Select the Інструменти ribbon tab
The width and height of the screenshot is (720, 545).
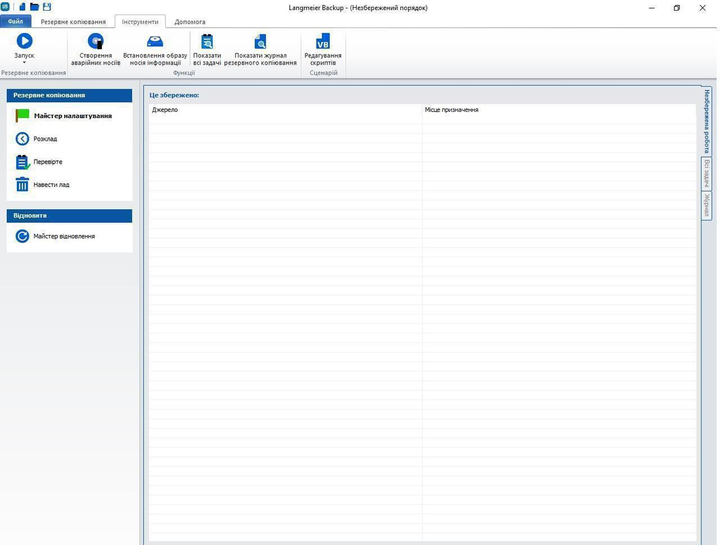[140, 22]
